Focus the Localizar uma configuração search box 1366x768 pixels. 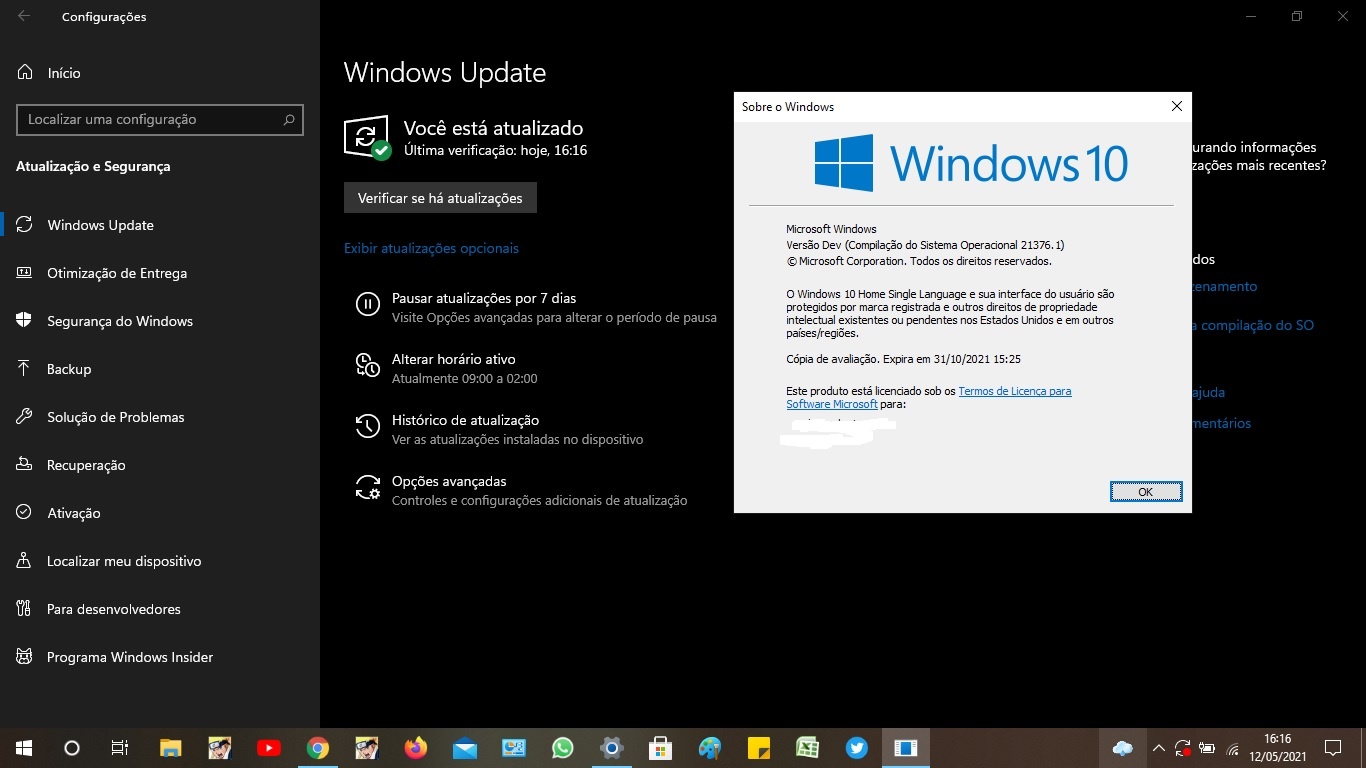(x=160, y=119)
